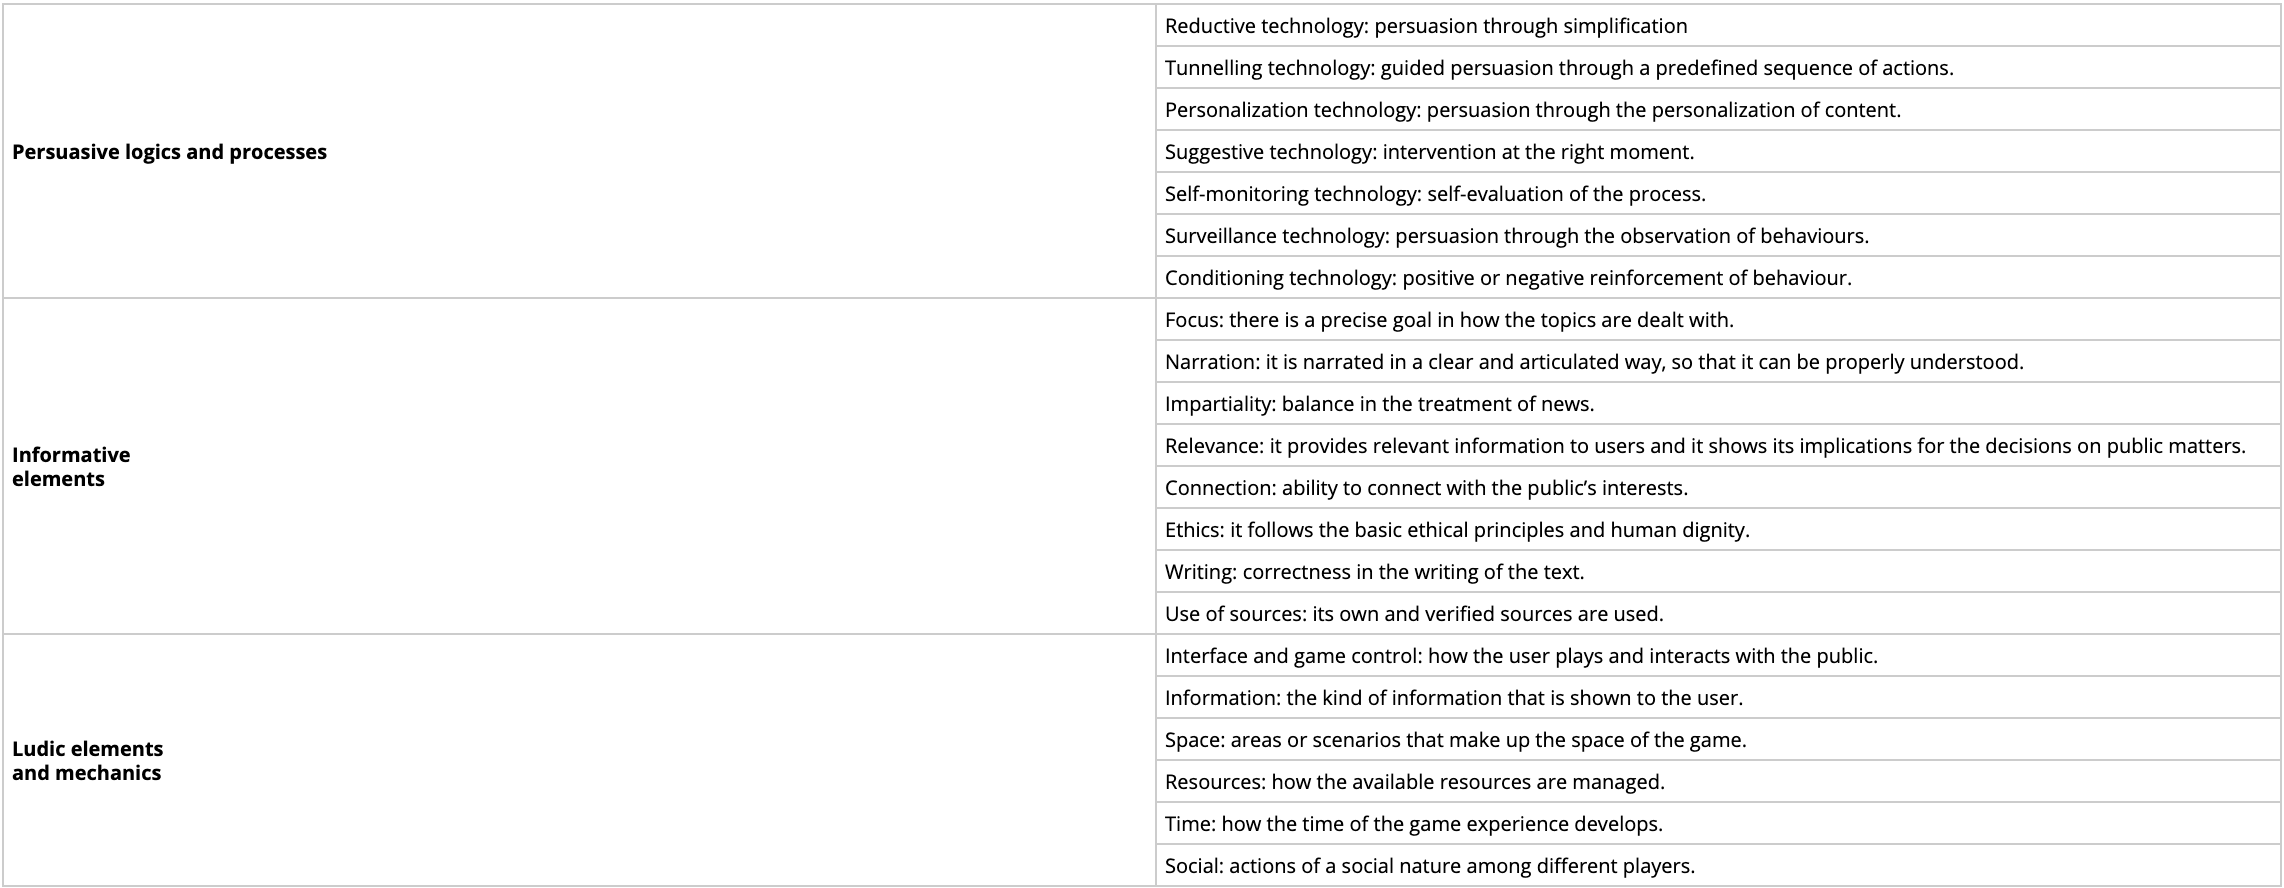Click the 'Interface and game control' cell

[1521, 656]
